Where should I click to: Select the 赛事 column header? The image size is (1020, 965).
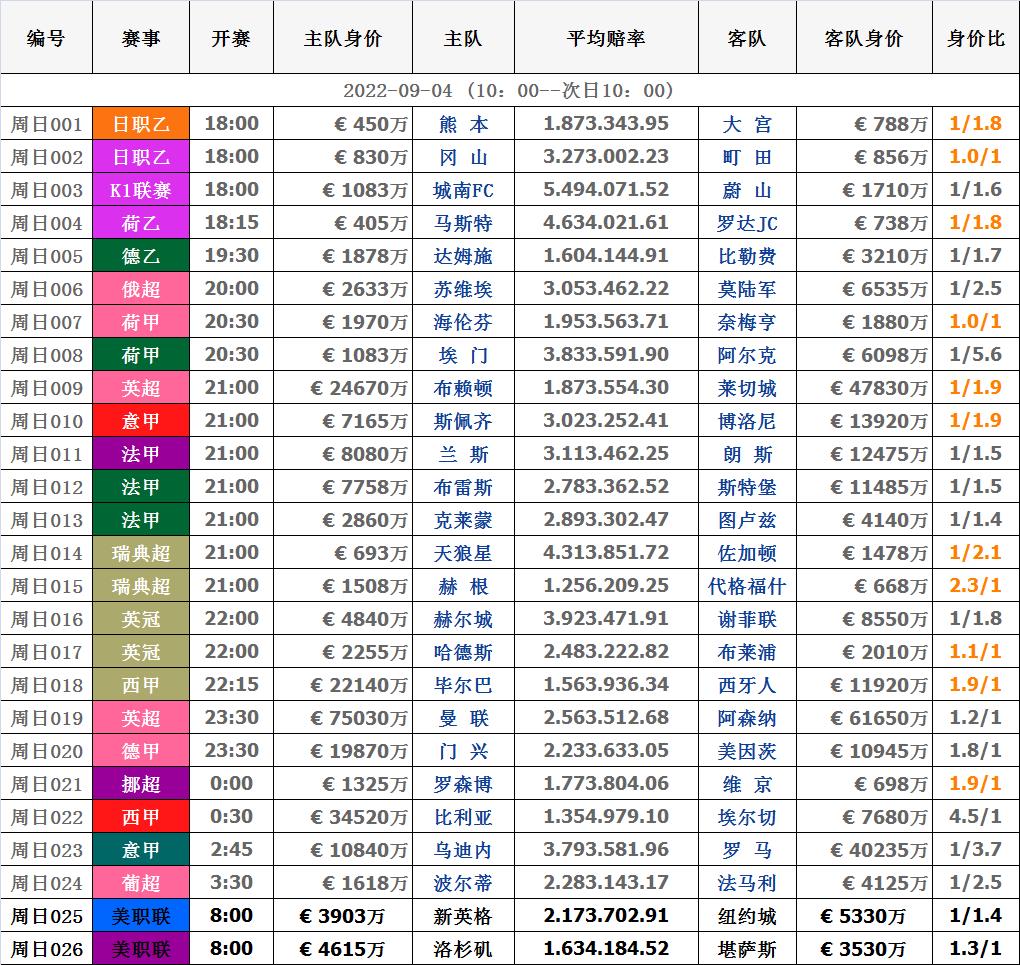coord(141,38)
